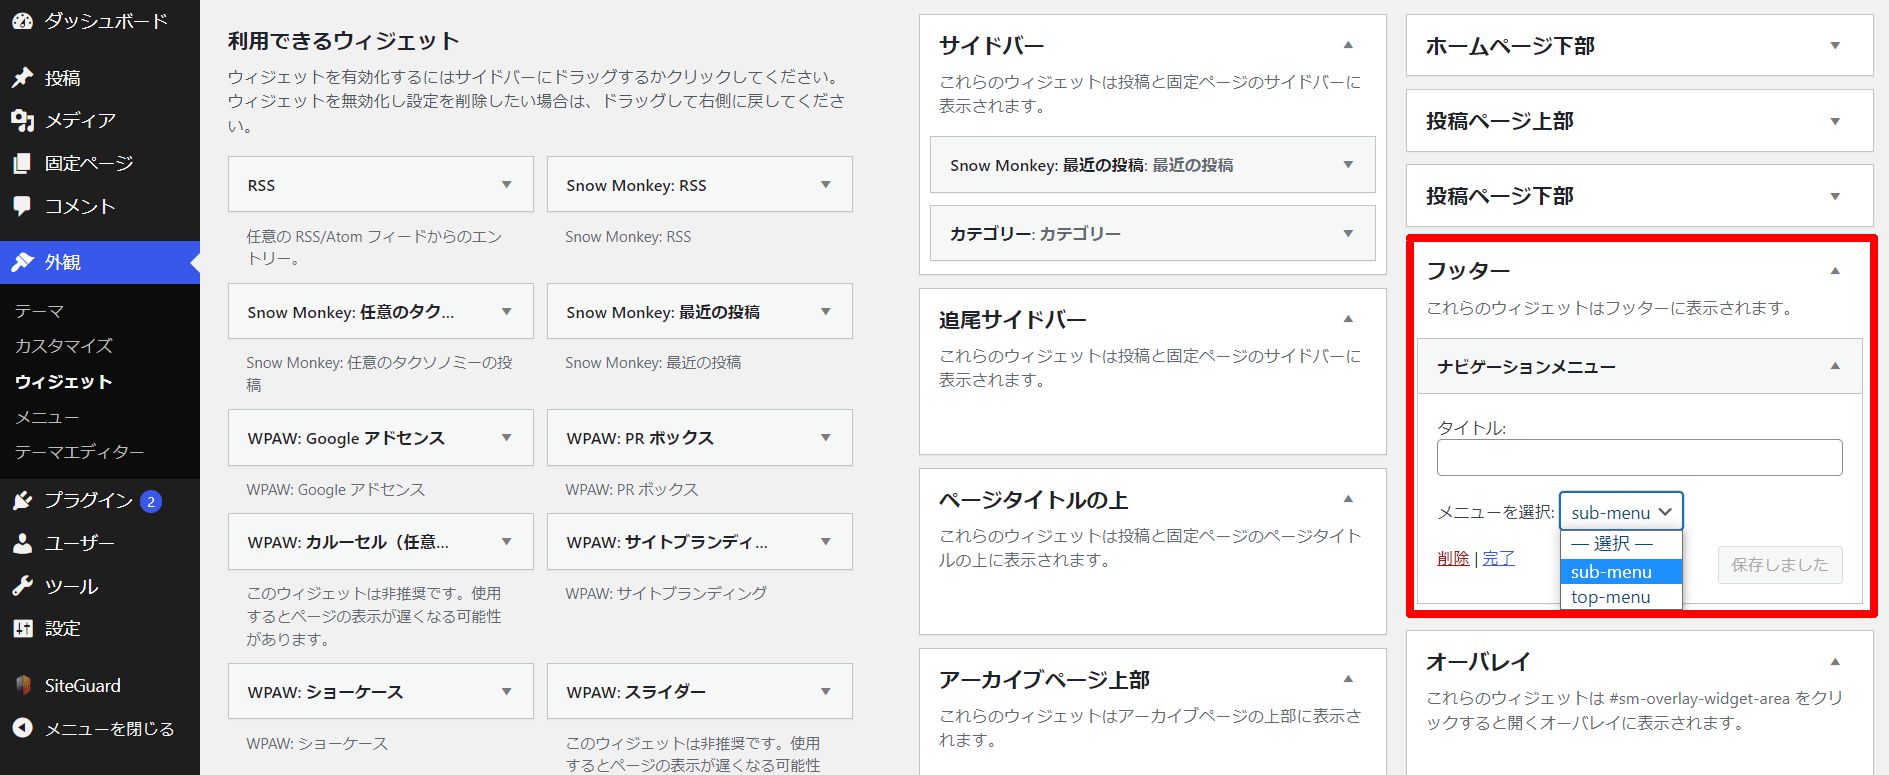The width and height of the screenshot is (1889, 775).
Task: Click the 削除 link in the widget
Action: pyautogui.click(x=1453, y=558)
